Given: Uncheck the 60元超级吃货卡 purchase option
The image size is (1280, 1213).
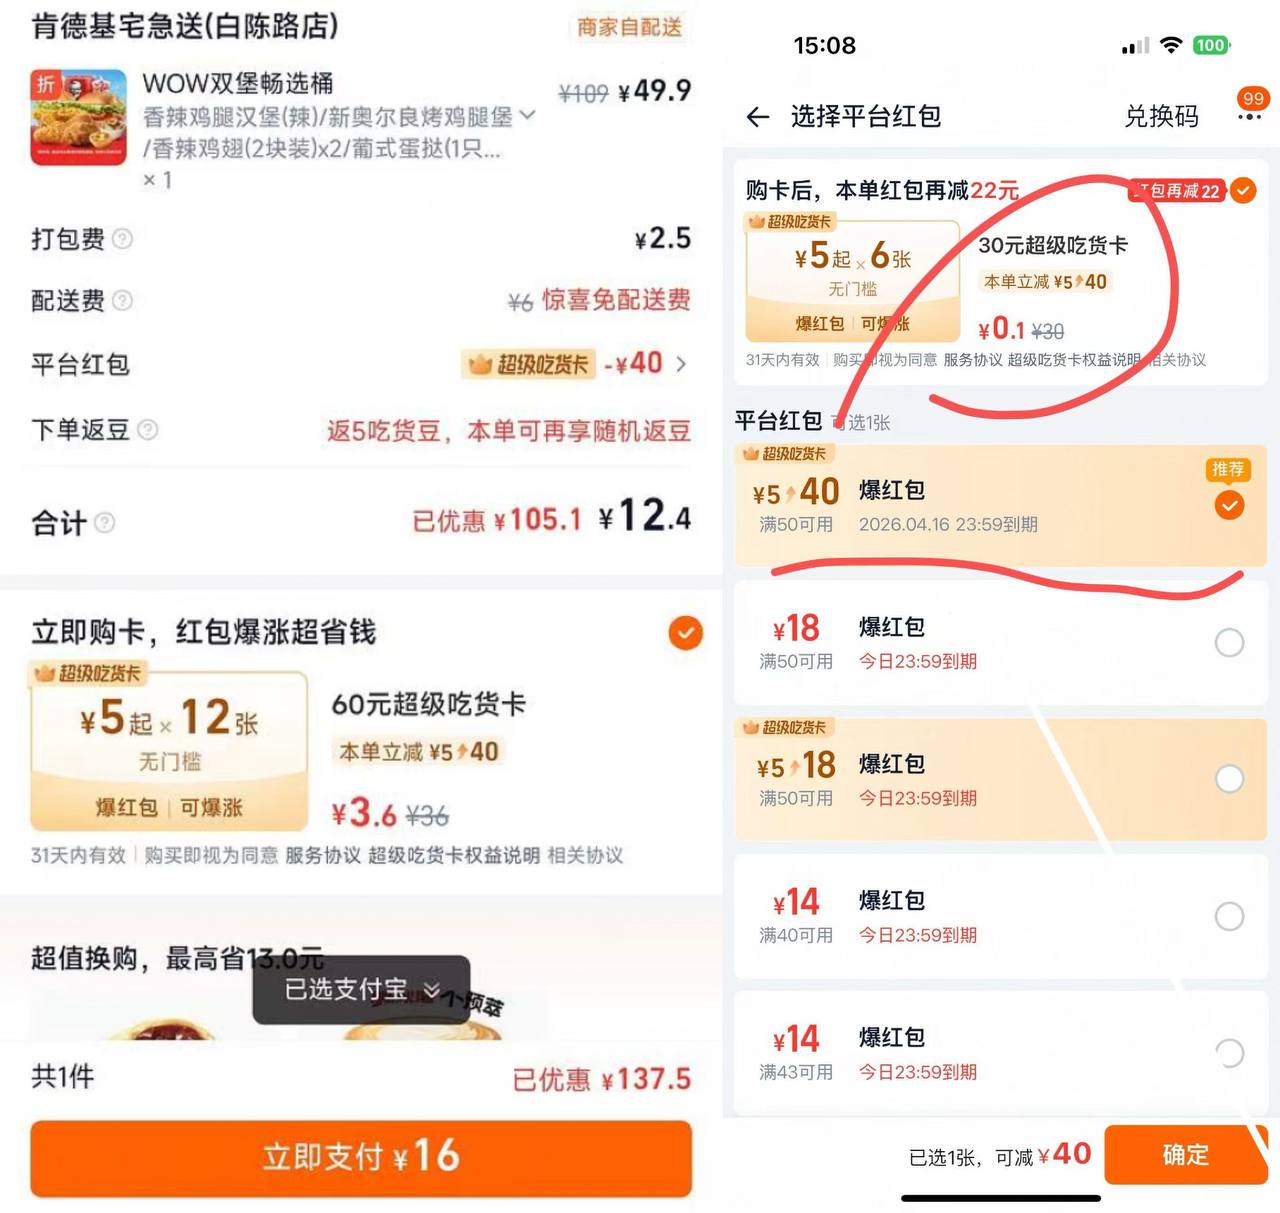Looking at the screenshot, I should click(x=685, y=633).
